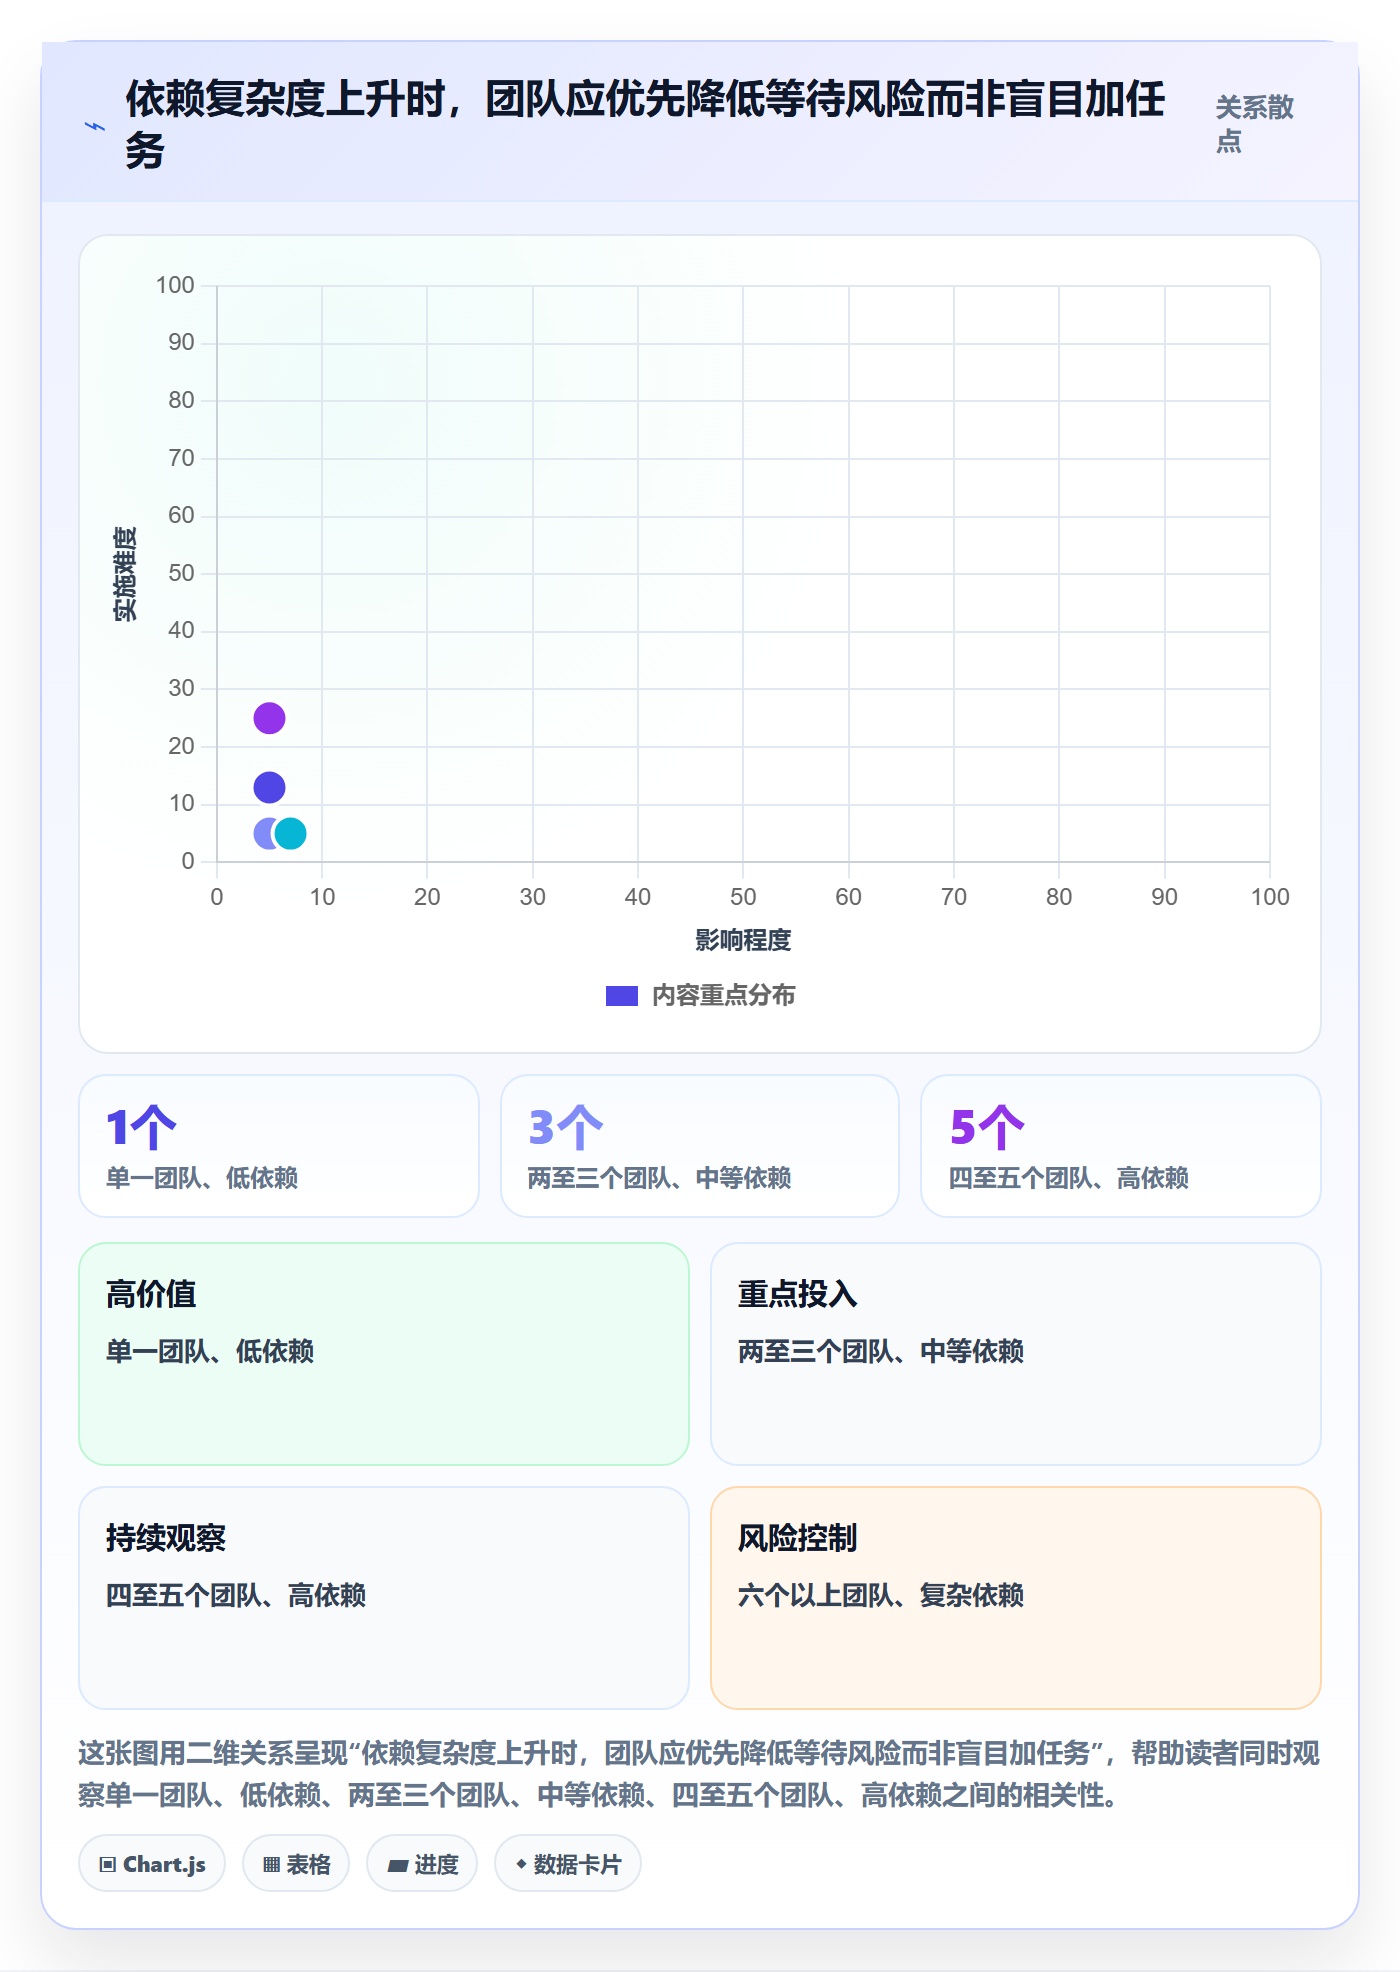Open the 1个 stat card

[279, 1146]
